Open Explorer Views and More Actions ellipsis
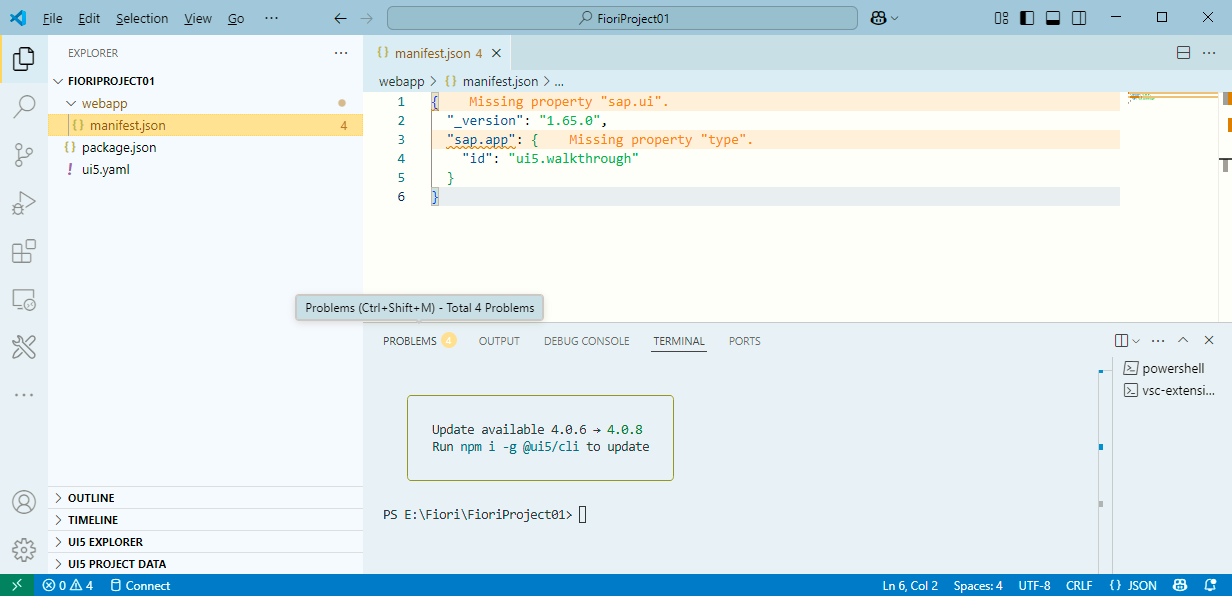 point(341,53)
